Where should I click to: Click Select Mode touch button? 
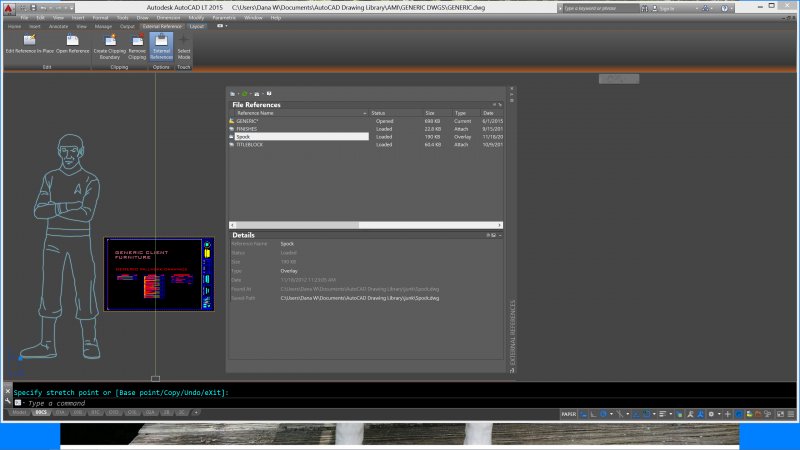click(x=184, y=47)
